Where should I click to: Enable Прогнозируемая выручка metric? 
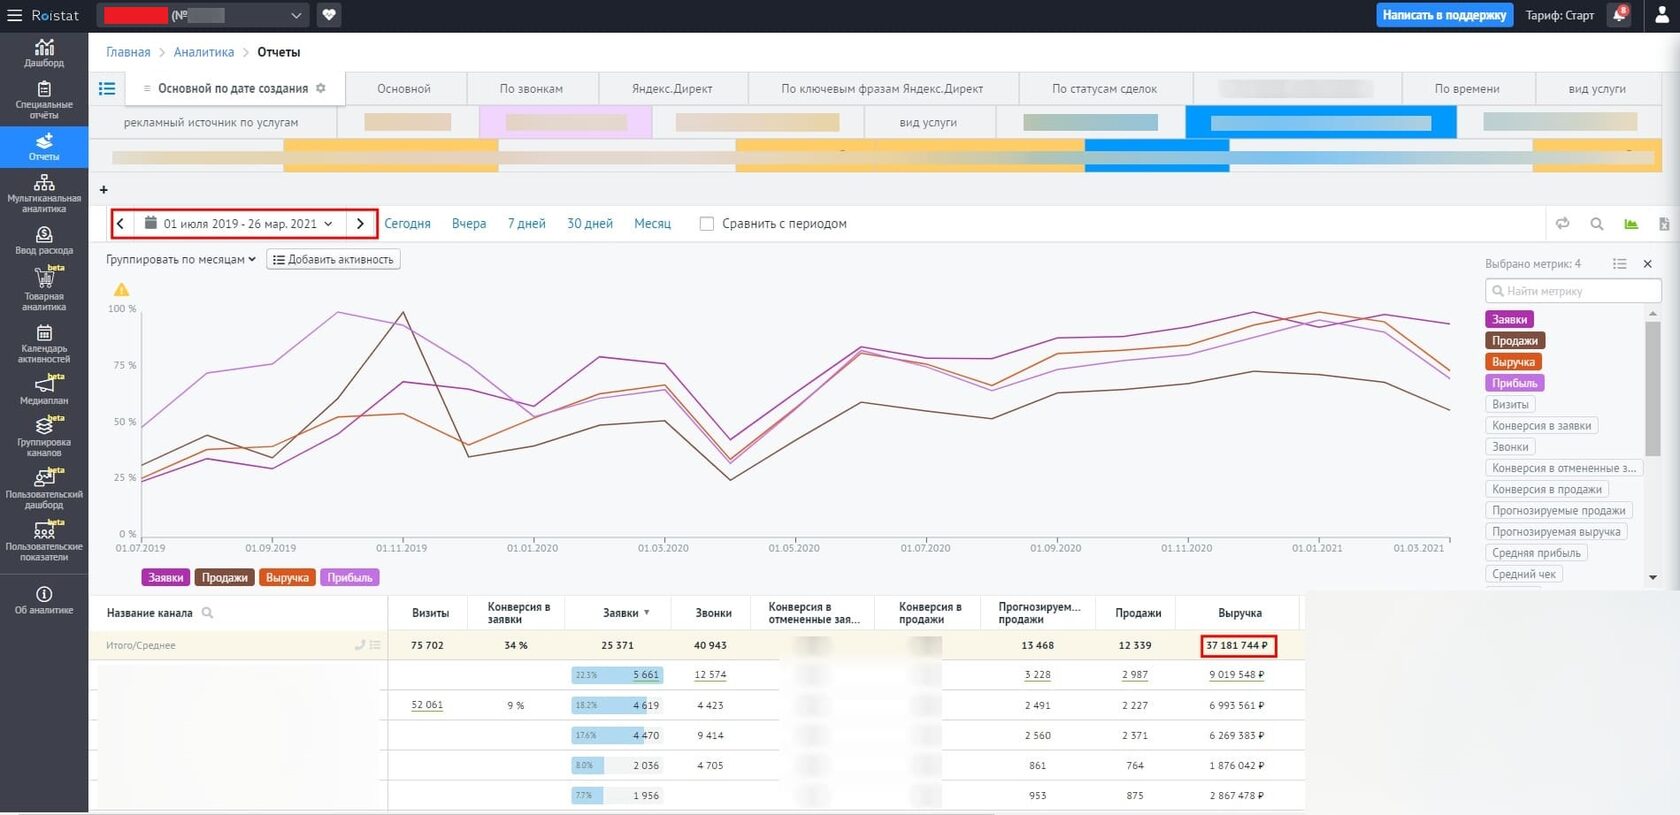coord(1556,532)
